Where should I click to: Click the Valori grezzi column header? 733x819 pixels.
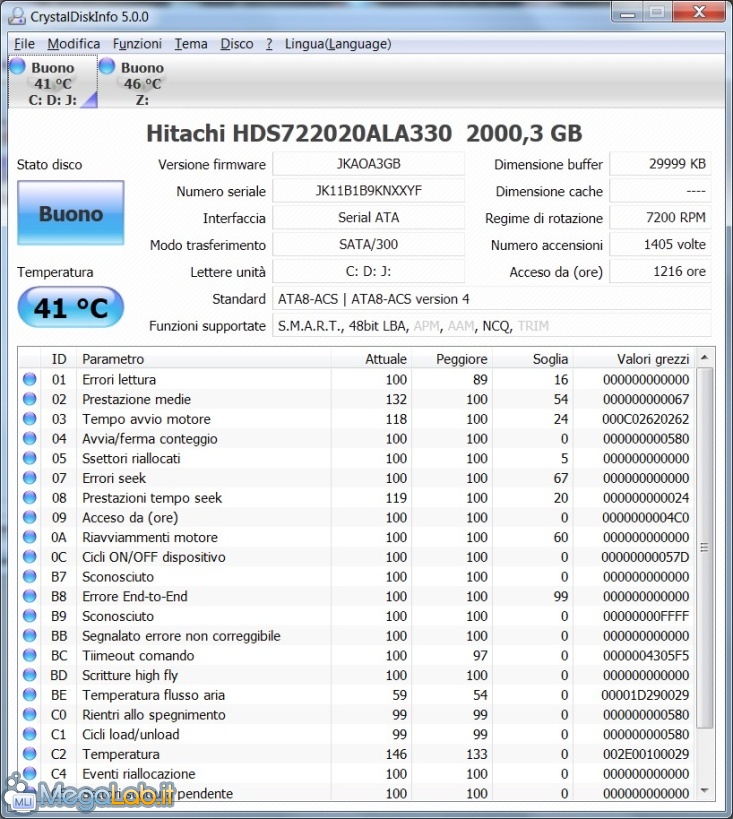click(x=634, y=359)
